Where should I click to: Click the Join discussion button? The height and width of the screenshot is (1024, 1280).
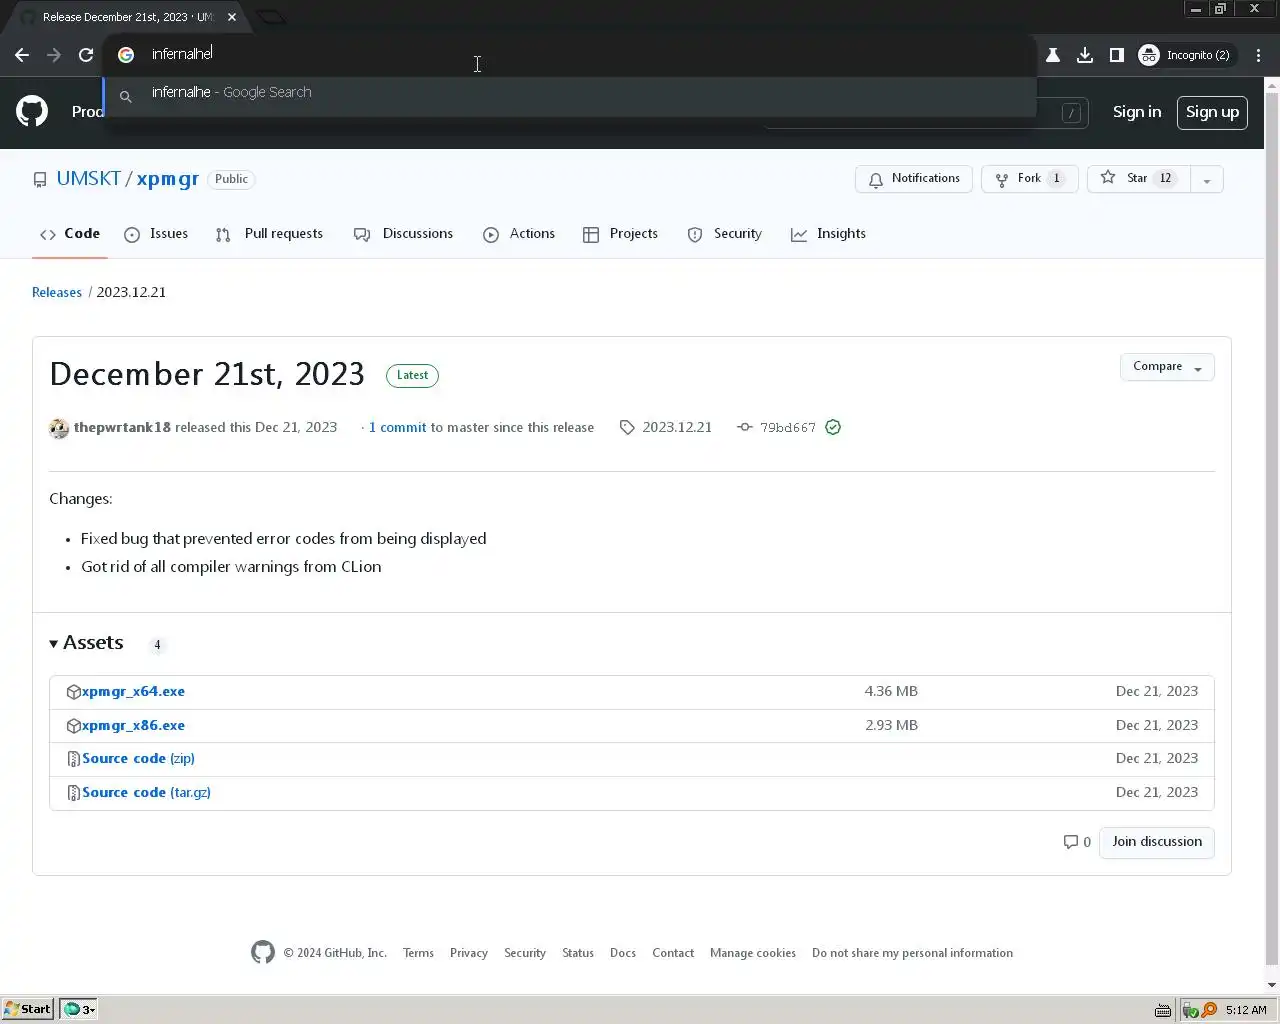click(x=1157, y=842)
